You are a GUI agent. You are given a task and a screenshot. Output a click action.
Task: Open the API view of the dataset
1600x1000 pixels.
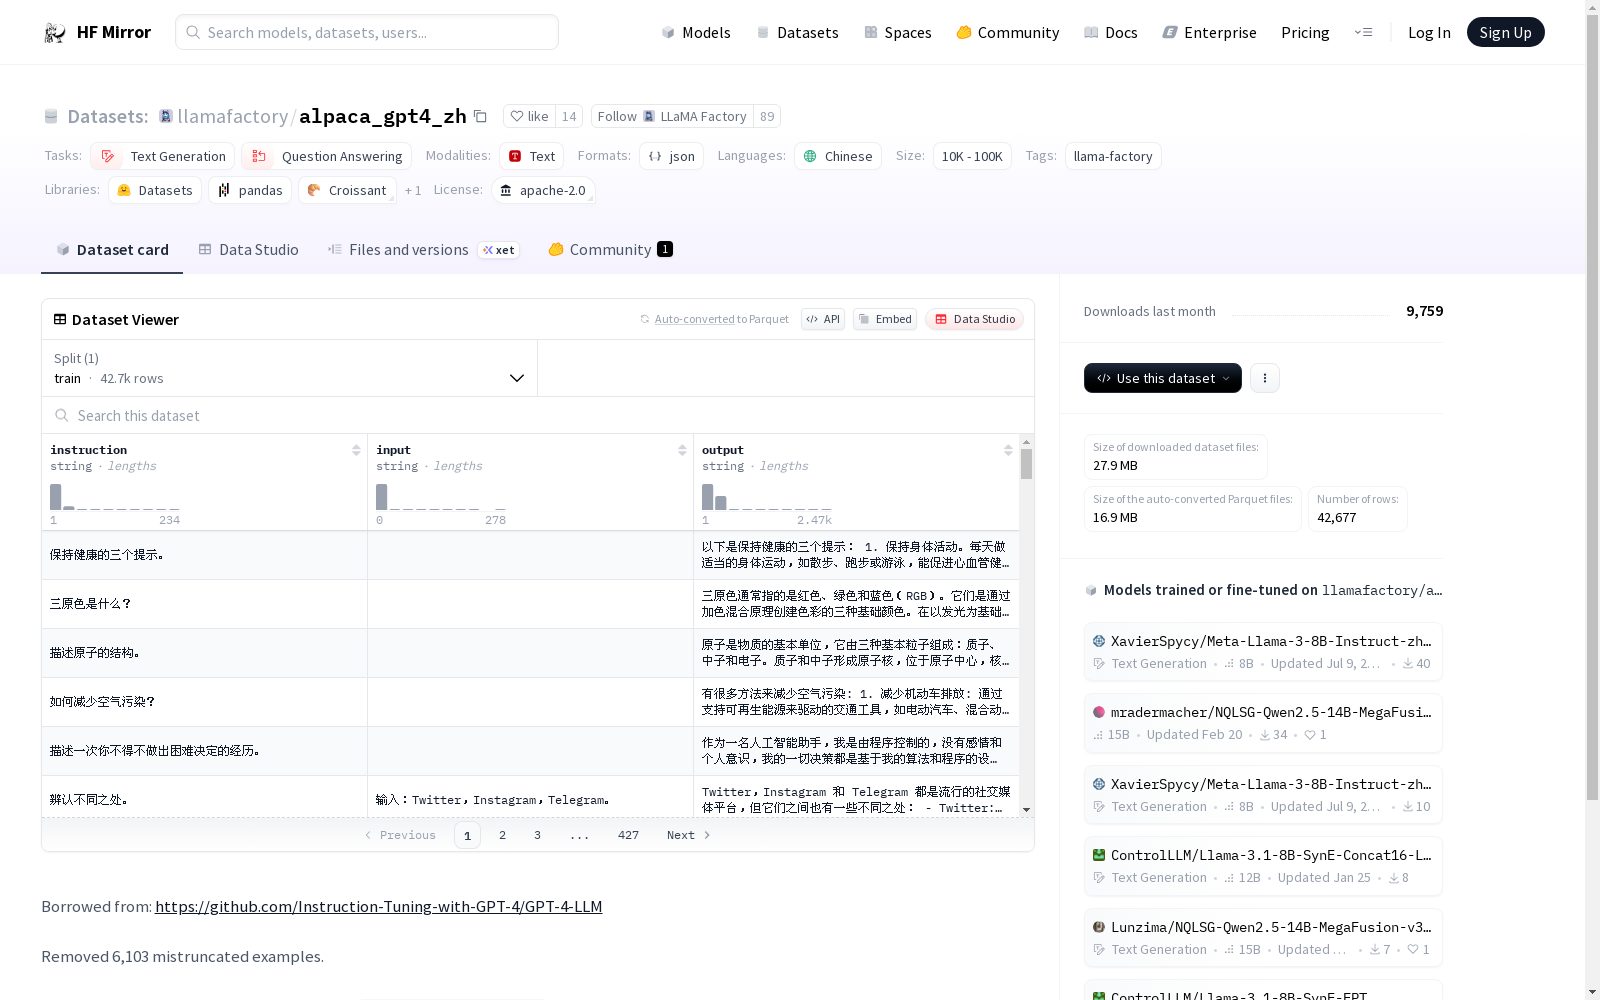click(822, 319)
